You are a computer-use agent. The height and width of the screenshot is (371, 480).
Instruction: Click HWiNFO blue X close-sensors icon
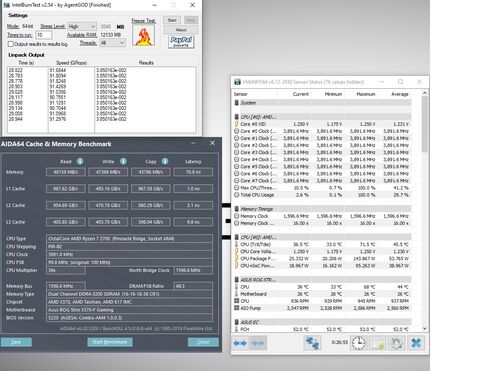(416, 343)
